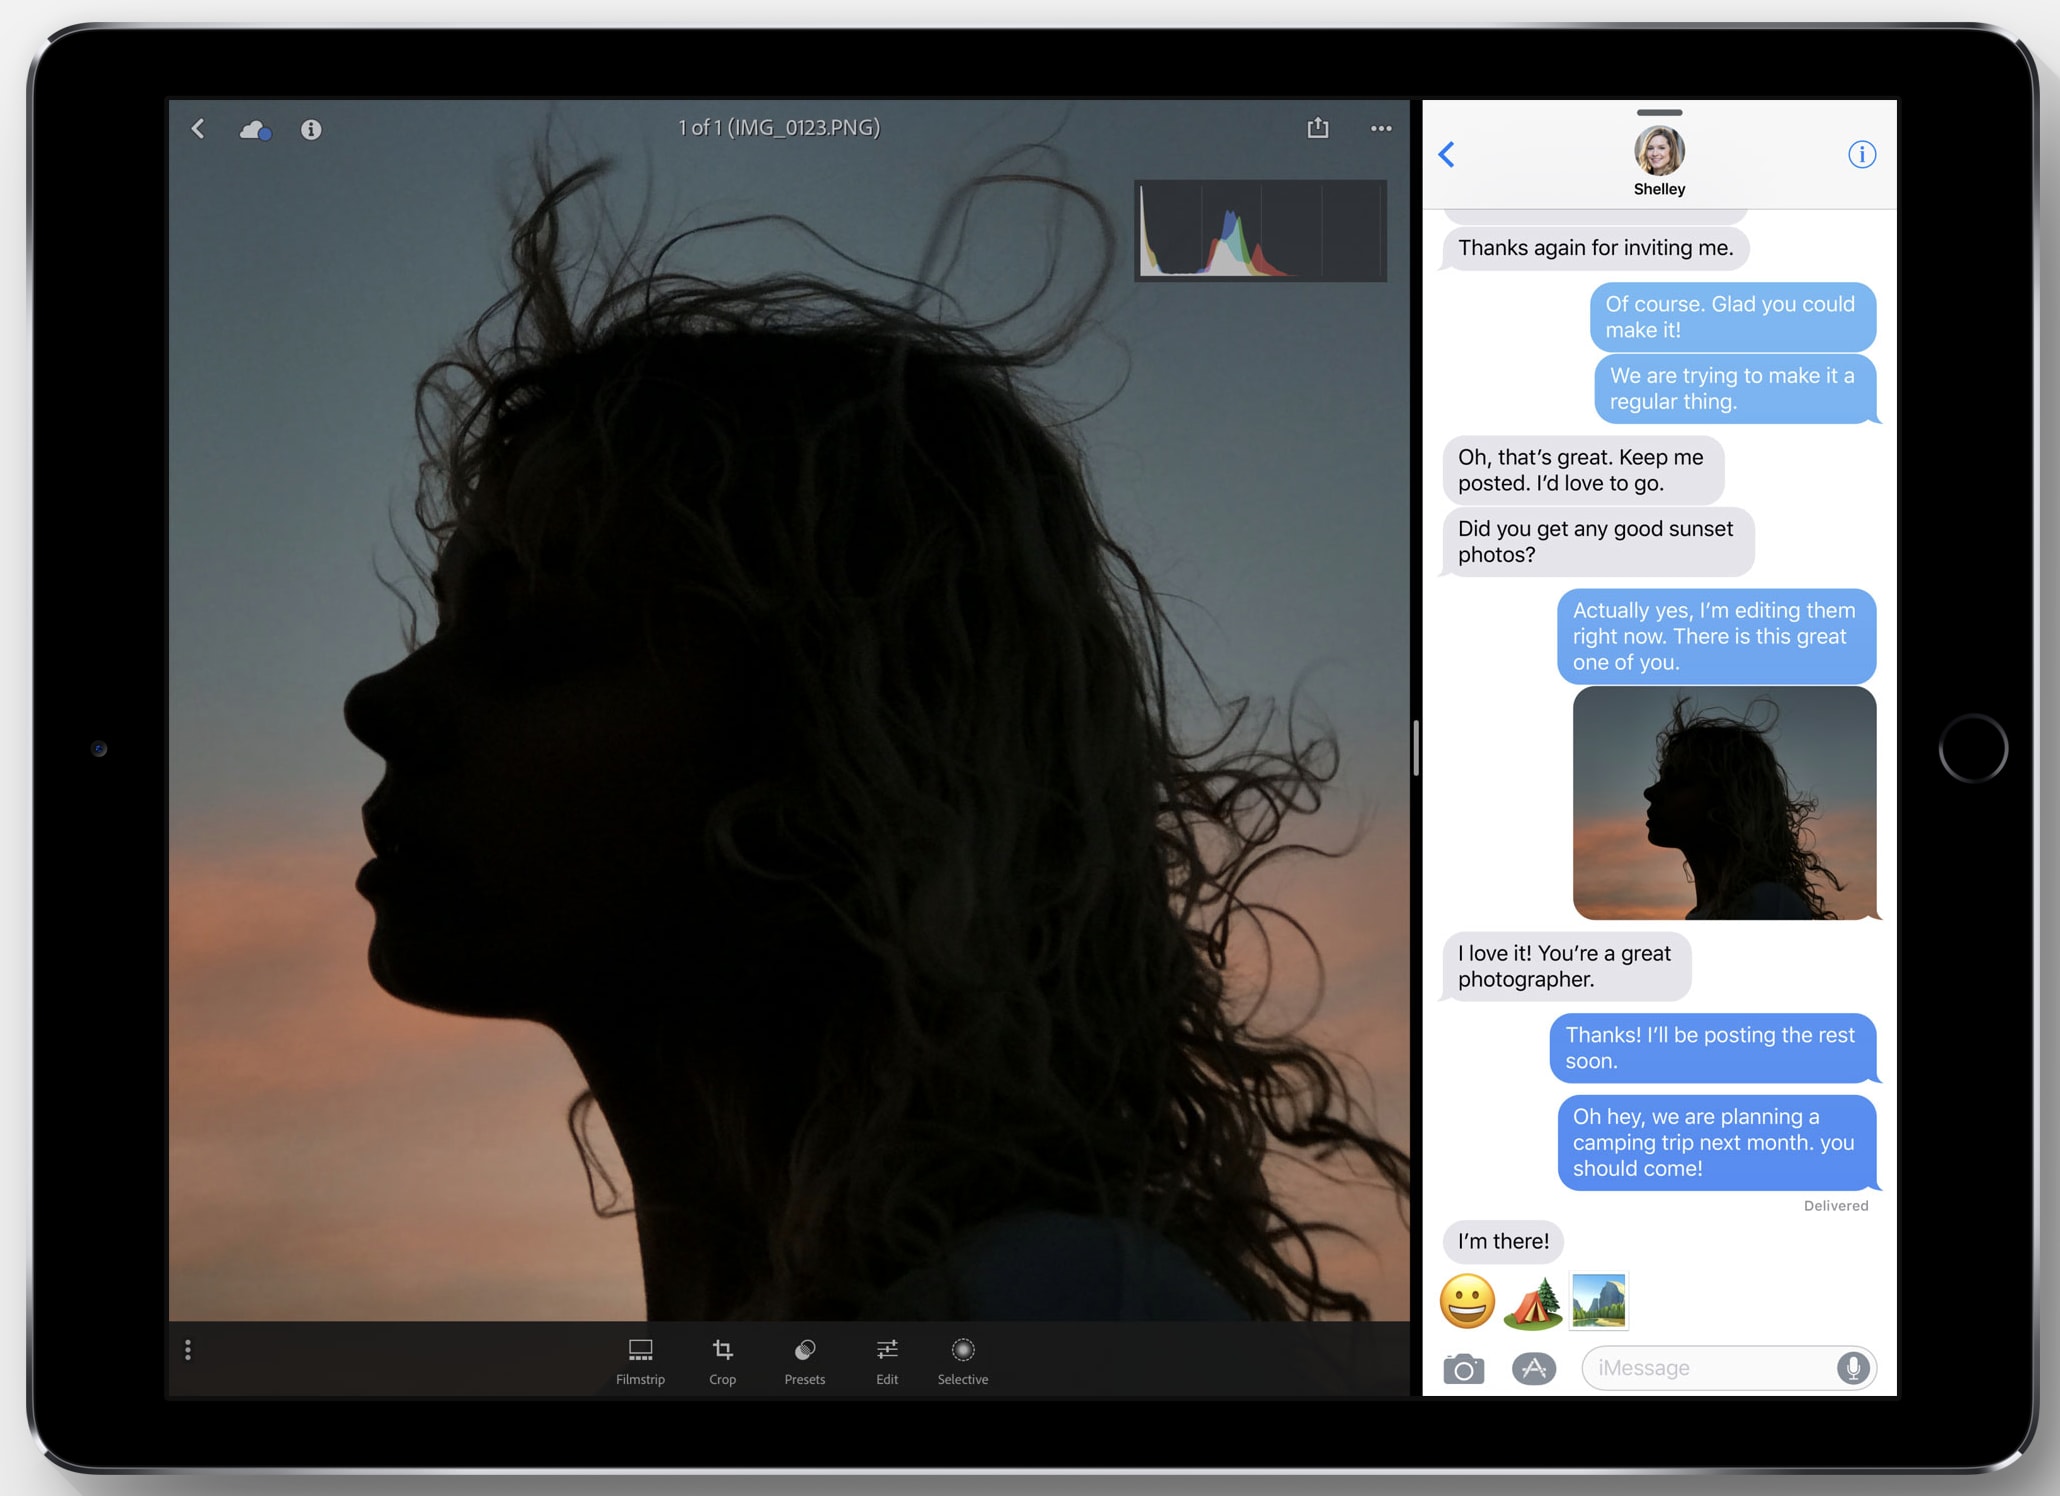Image resolution: width=2060 pixels, height=1496 pixels.
Task: Tap the microphone dictation button
Action: tap(1853, 1367)
